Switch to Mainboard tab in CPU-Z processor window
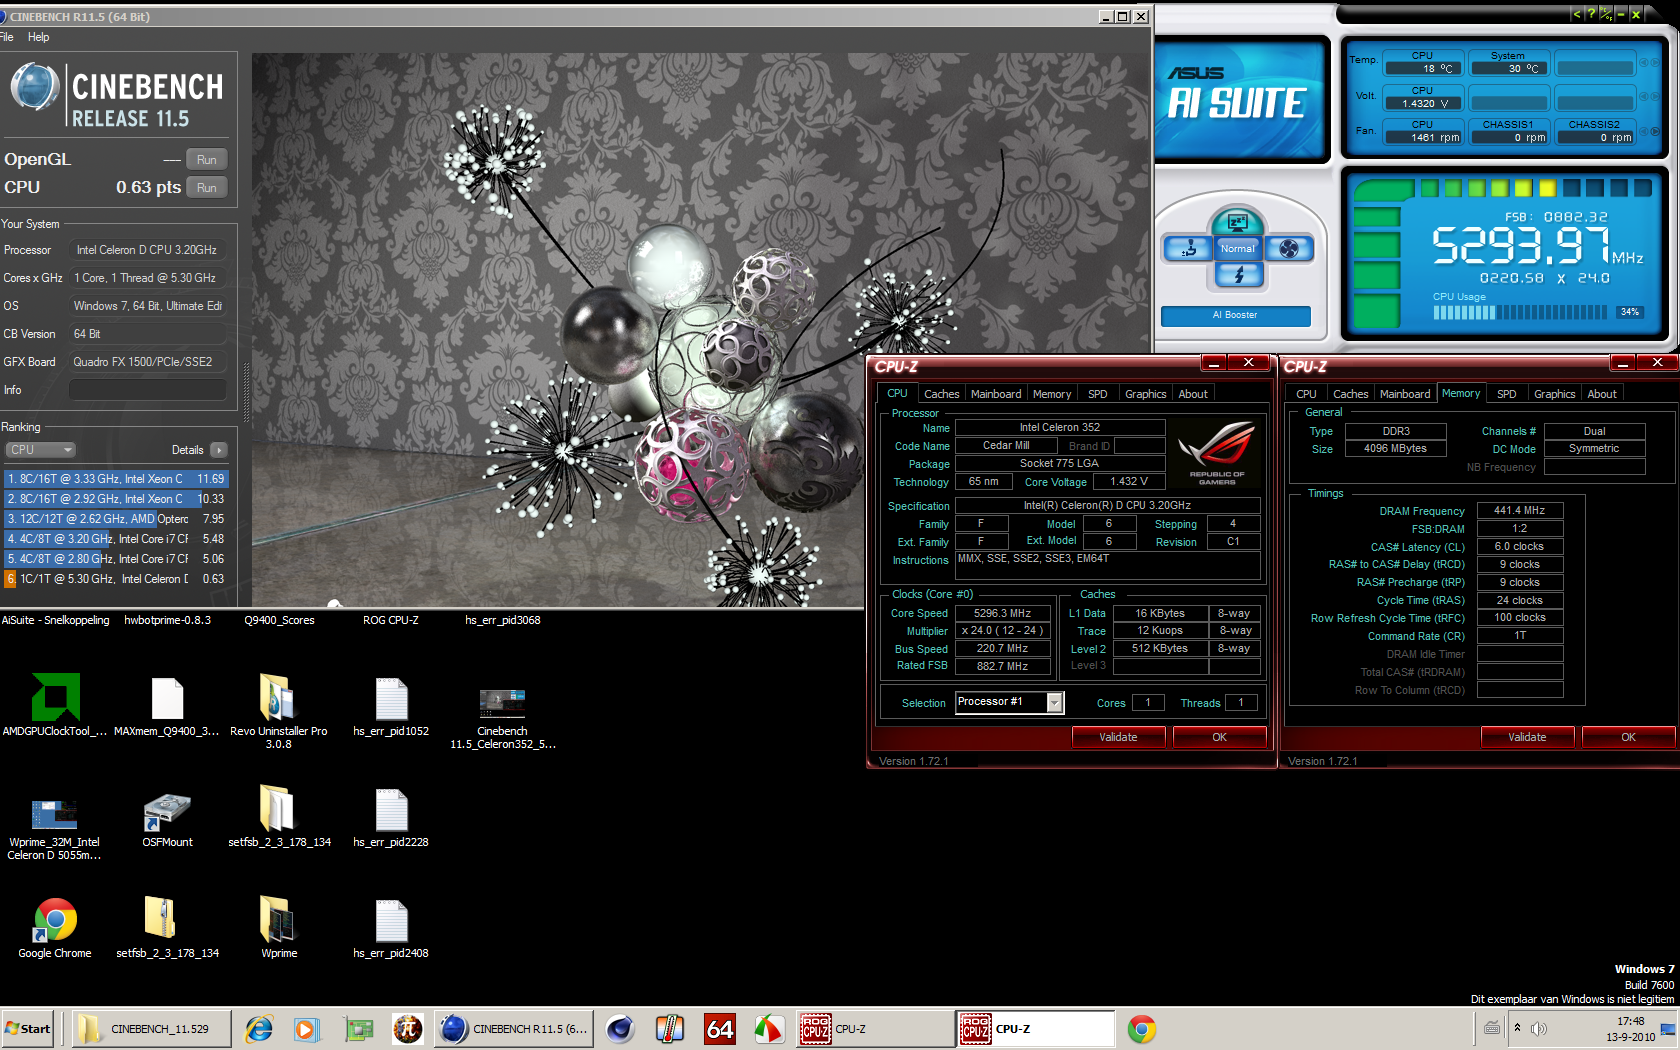Screen dimensions: 1680x1050 (x=996, y=394)
